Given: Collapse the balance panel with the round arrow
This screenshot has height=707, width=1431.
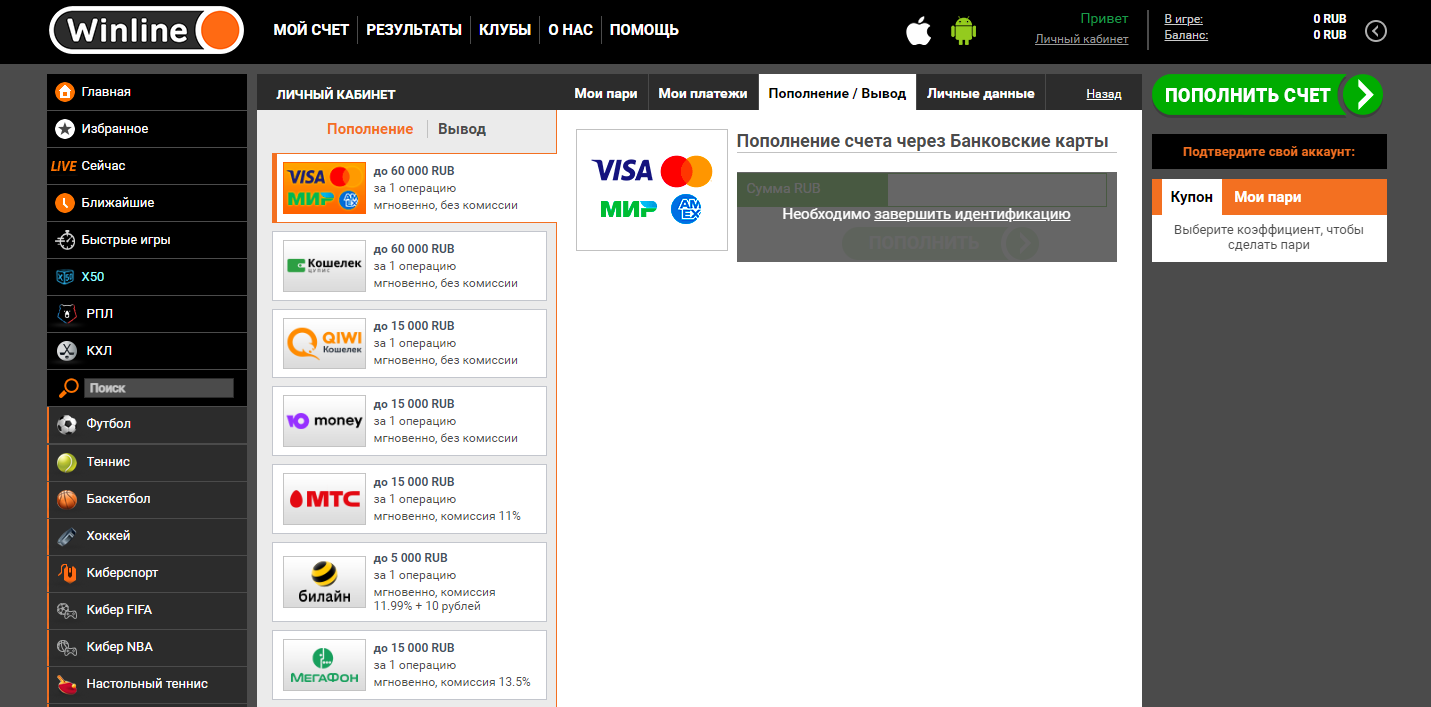Looking at the screenshot, I should [1376, 31].
